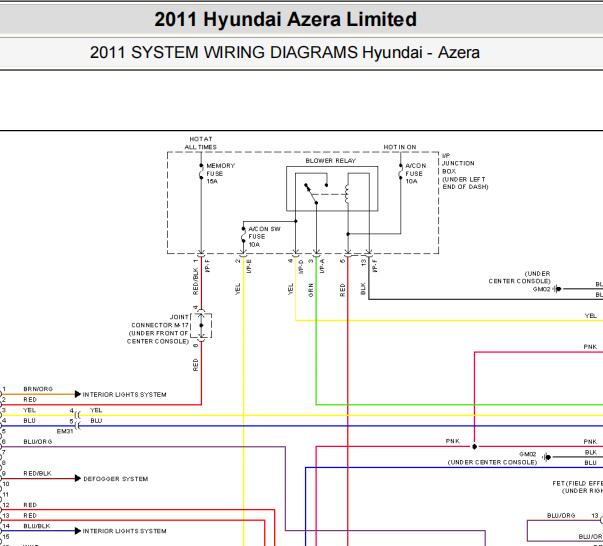Click the lower '(UNDER CENTER CONSOLE)' ground note
The width and height of the screenshot is (603, 546).
[492, 462]
